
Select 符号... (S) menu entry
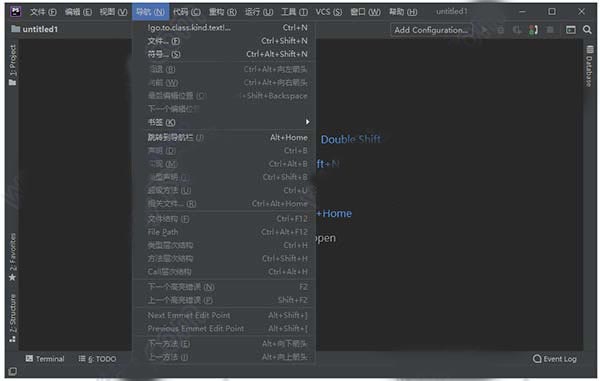click(x=227, y=54)
